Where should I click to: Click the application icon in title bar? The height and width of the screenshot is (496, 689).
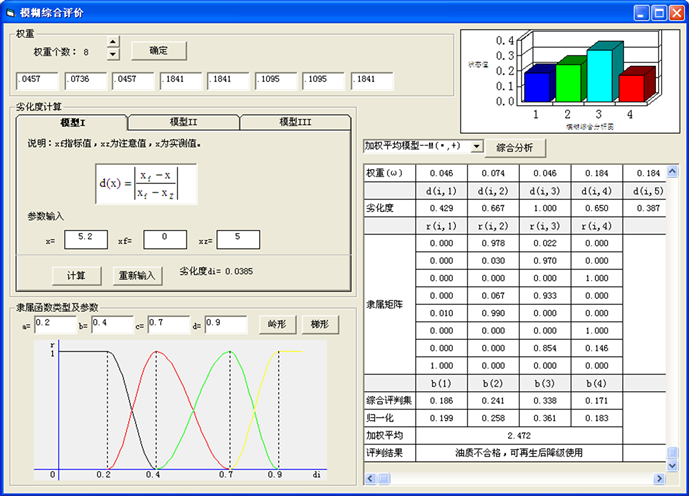point(11,13)
